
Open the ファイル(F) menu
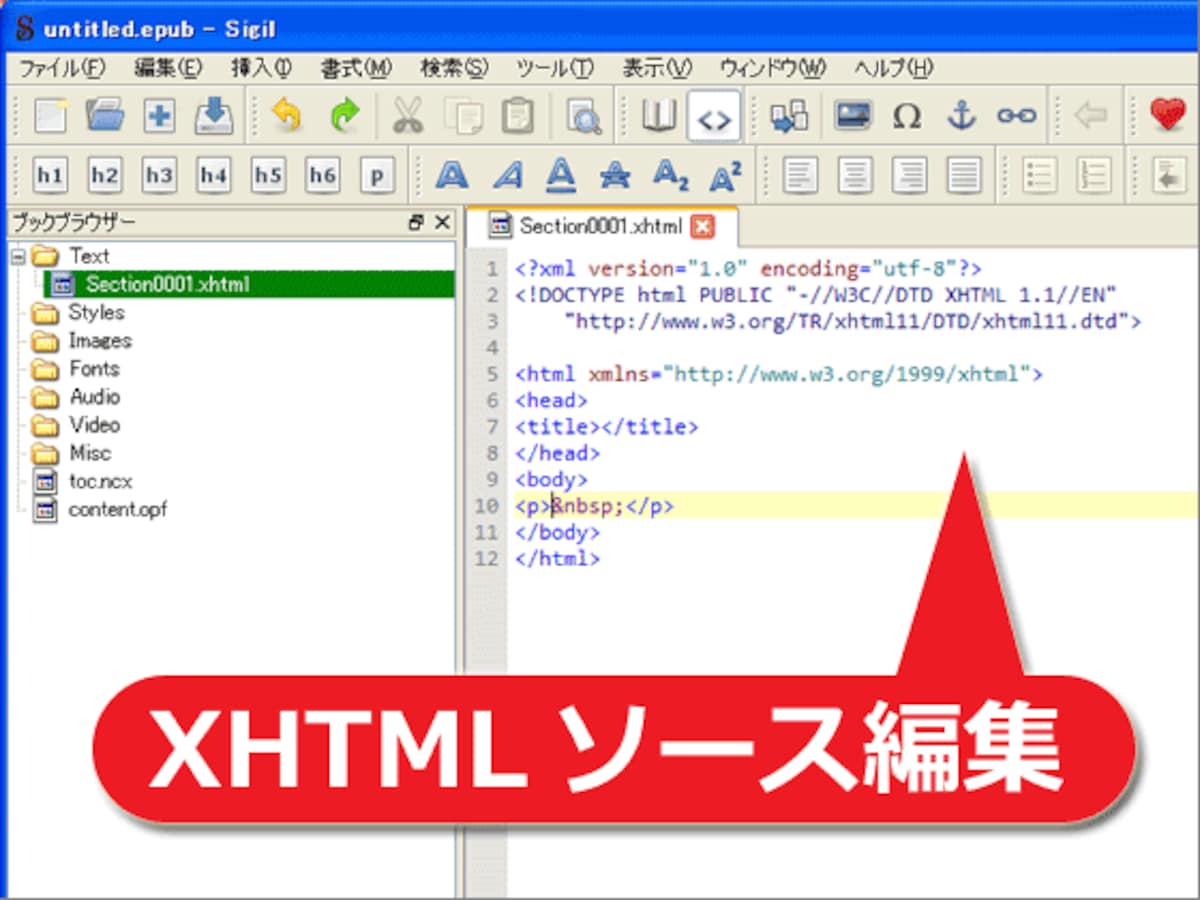[x=62, y=68]
